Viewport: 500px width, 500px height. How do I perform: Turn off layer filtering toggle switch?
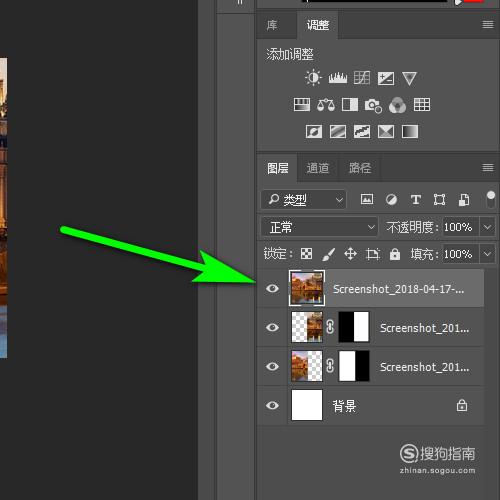[491, 199]
